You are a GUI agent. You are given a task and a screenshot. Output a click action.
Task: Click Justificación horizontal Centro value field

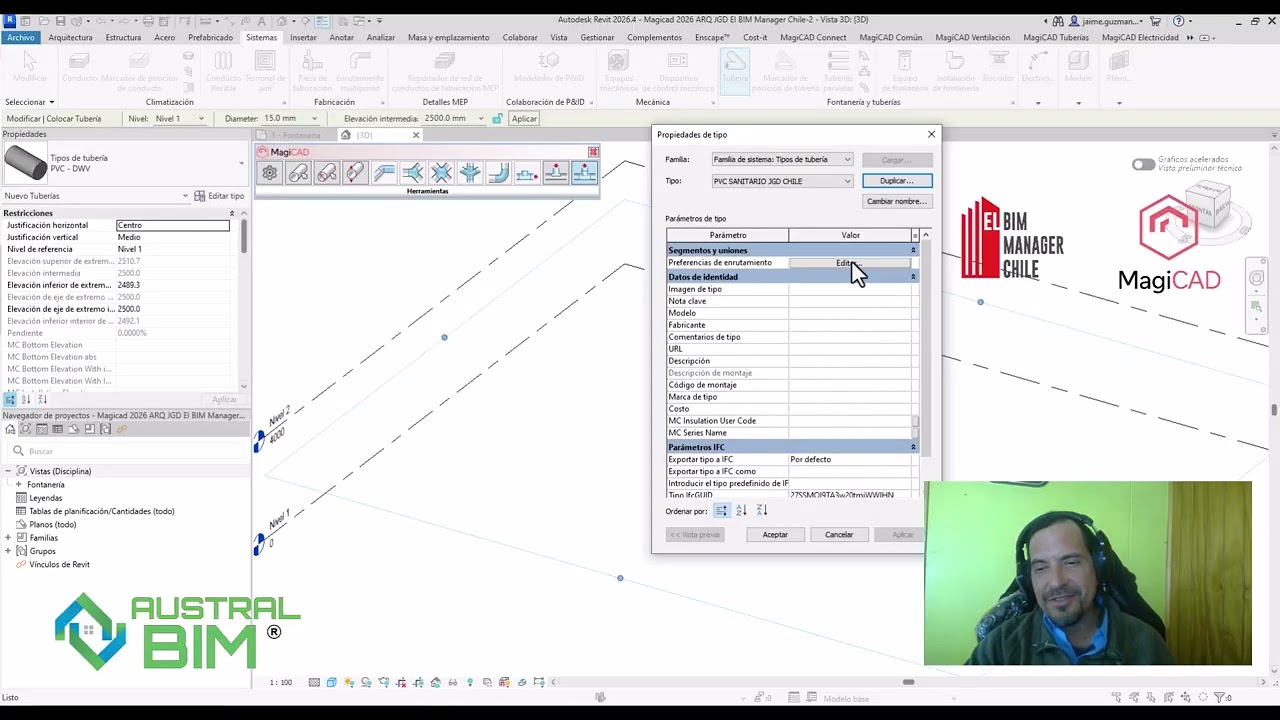173,225
